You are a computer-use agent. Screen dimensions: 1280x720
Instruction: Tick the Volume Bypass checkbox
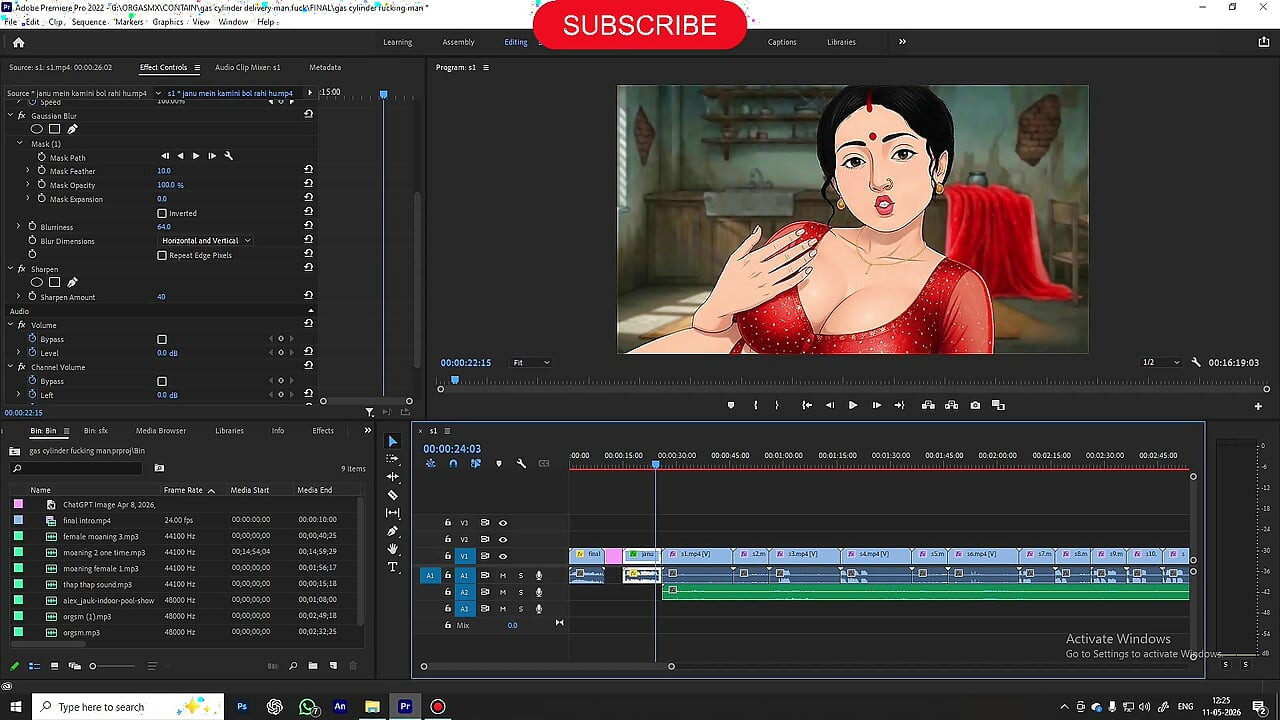click(x=162, y=339)
